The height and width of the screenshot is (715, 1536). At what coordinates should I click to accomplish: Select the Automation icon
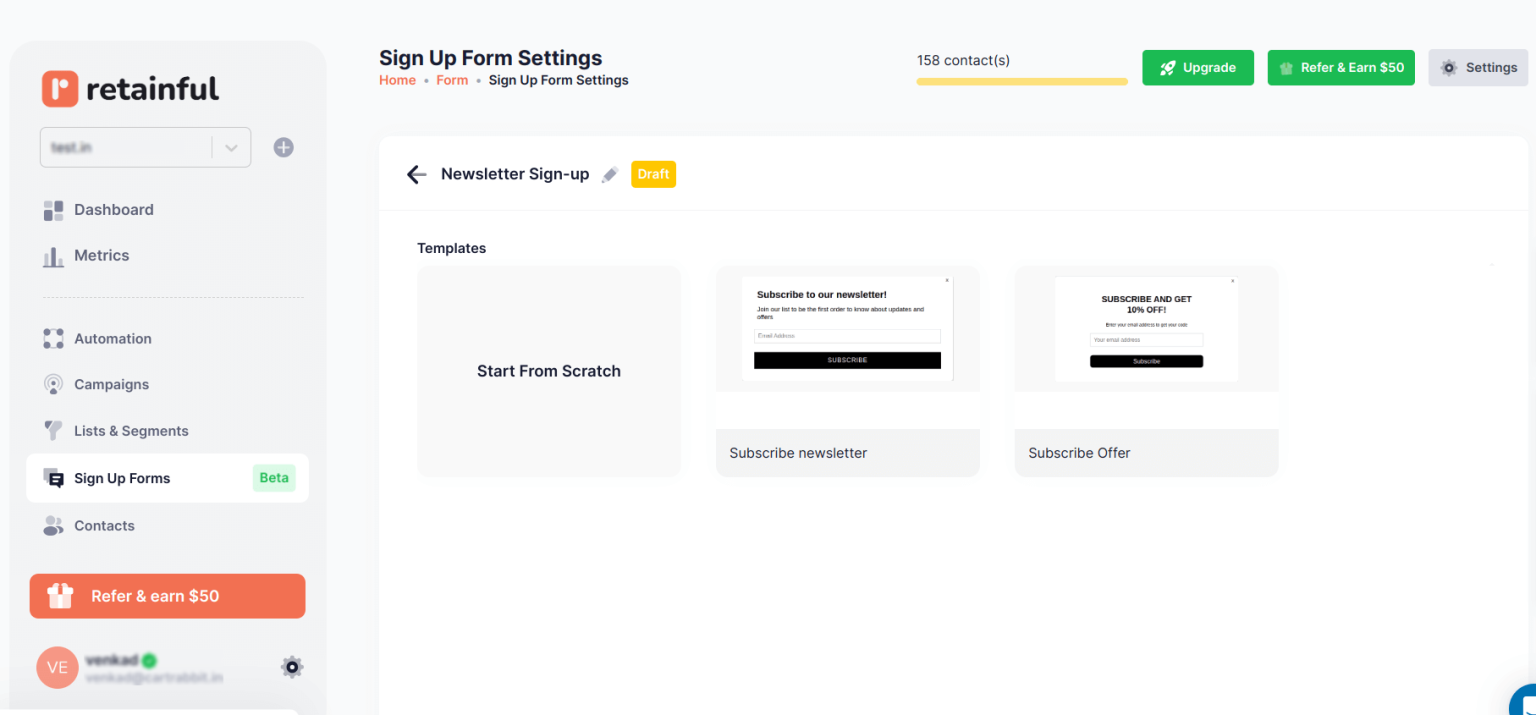click(x=53, y=338)
